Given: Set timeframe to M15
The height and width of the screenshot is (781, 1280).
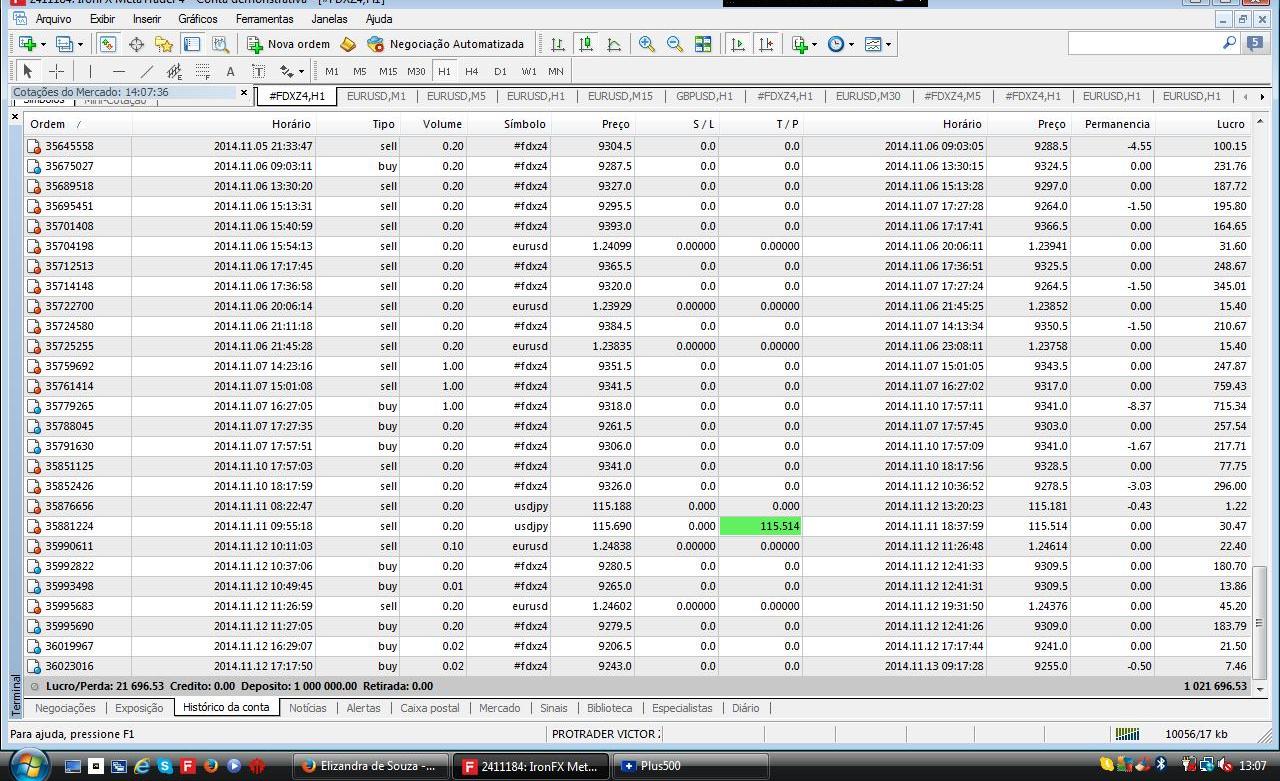Looking at the screenshot, I should point(388,71).
